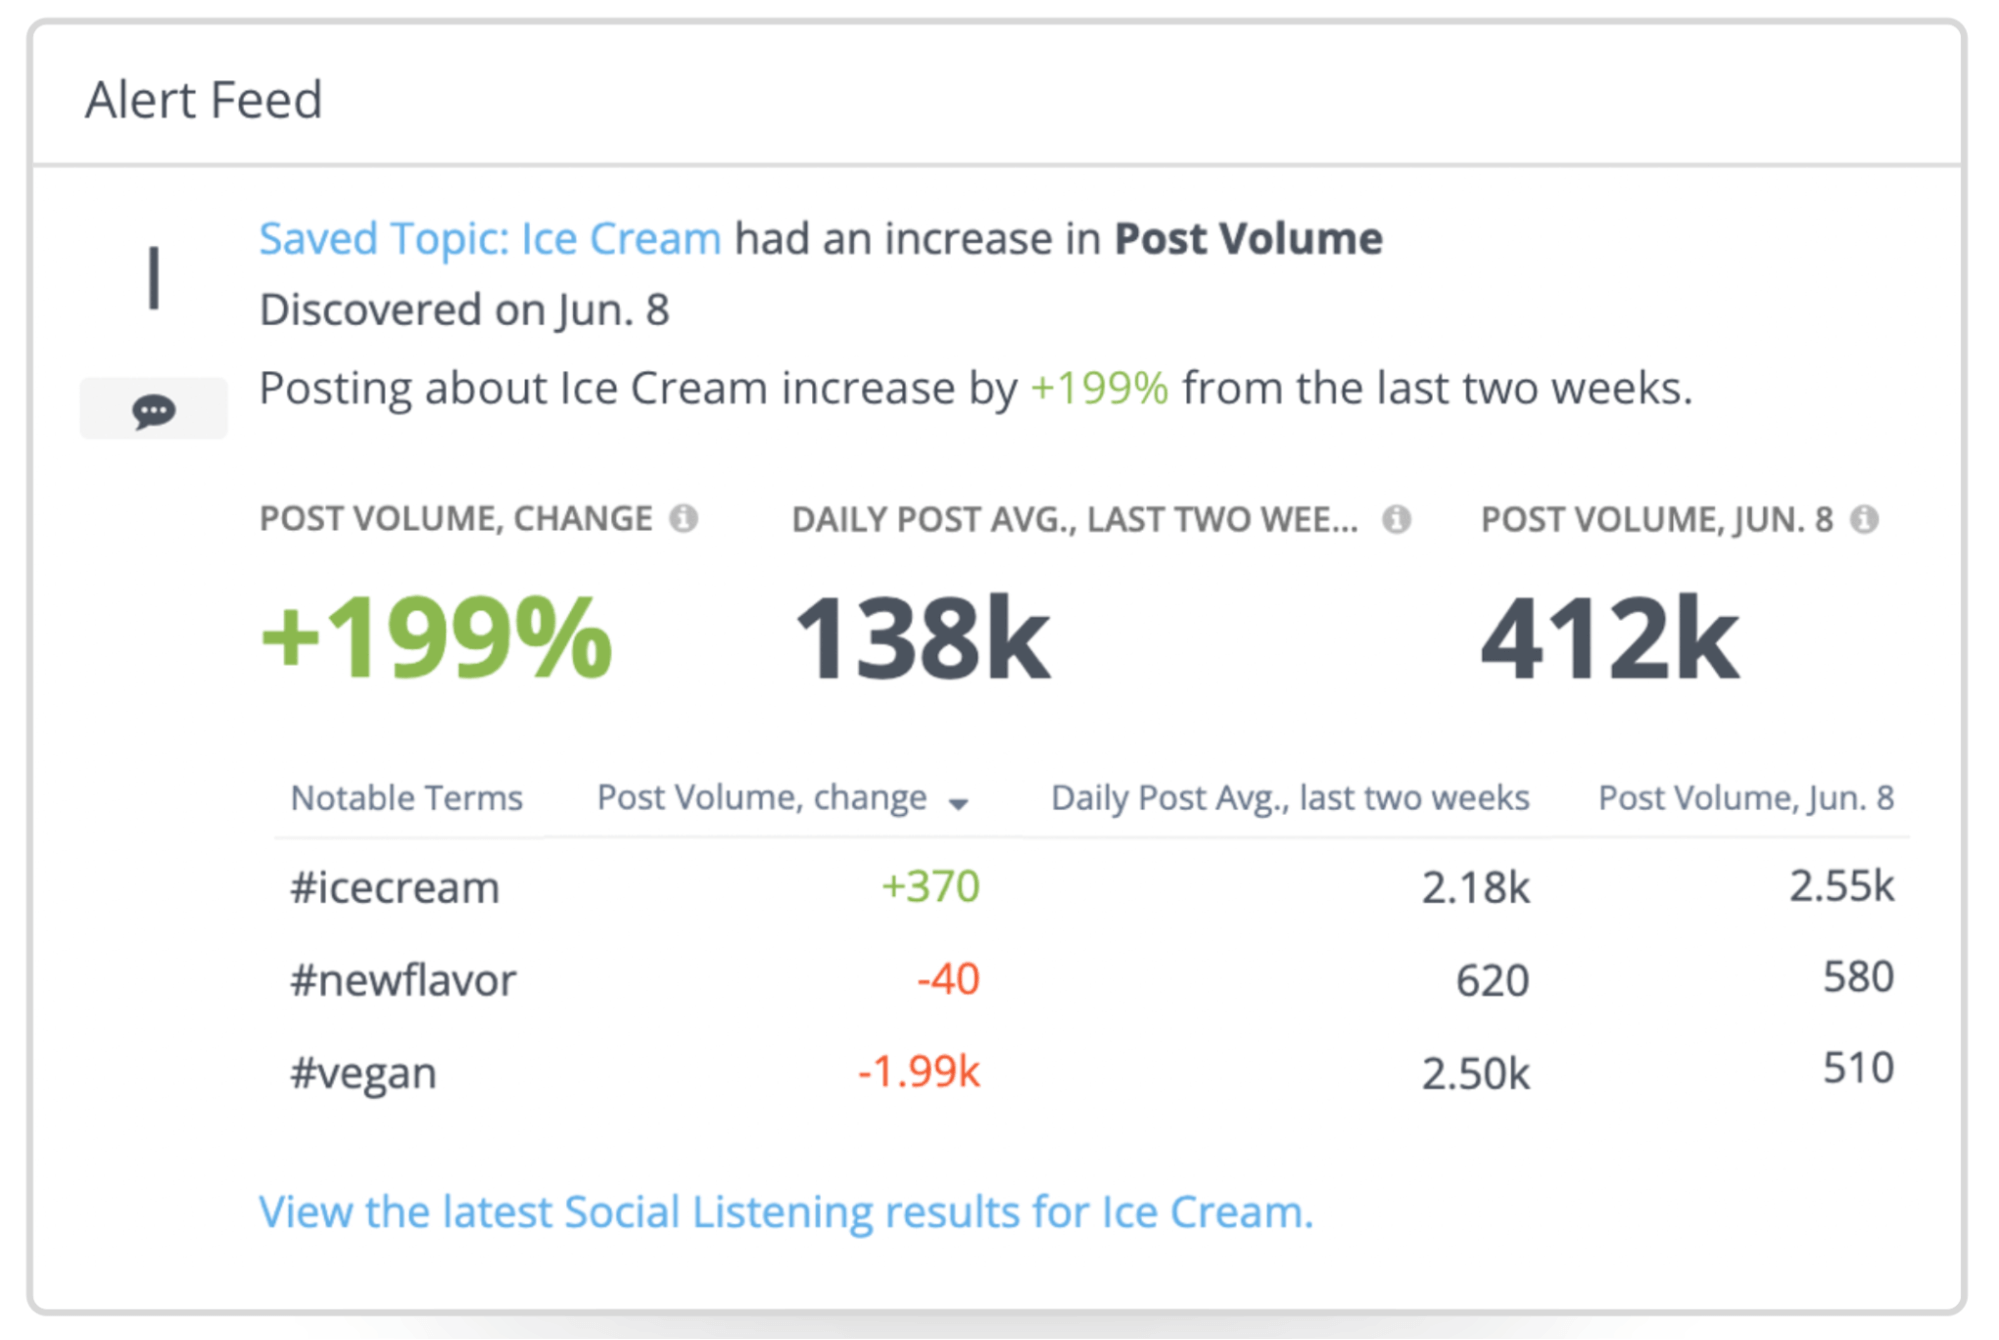This screenshot has height=1340, width=1999.
Task: Click the info icon next to Daily Post Avg
Action: [x=1396, y=519]
